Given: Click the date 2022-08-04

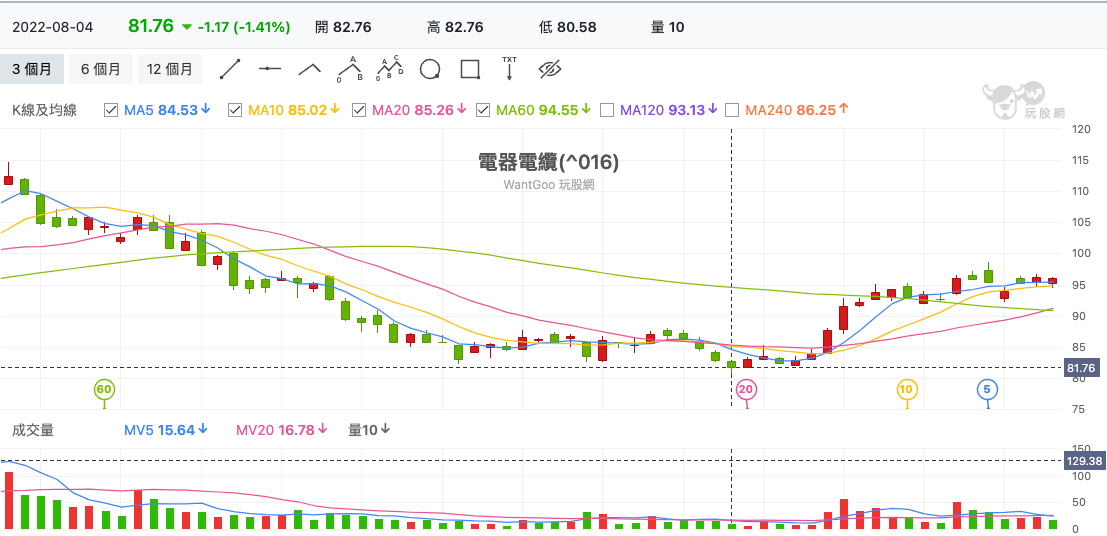Looking at the screenshot, I should tap(53, 28).
